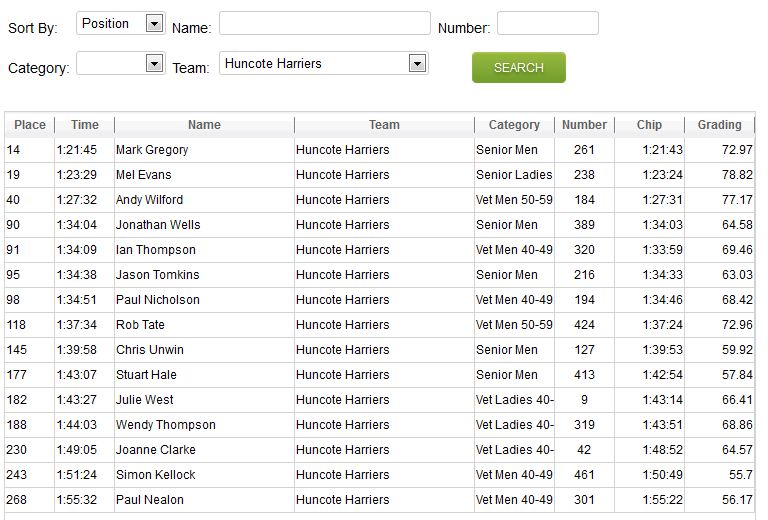The height and width of the screenshot is (520, 768).
Task: Click the green SEARCH button
Action: pos(518,67)
